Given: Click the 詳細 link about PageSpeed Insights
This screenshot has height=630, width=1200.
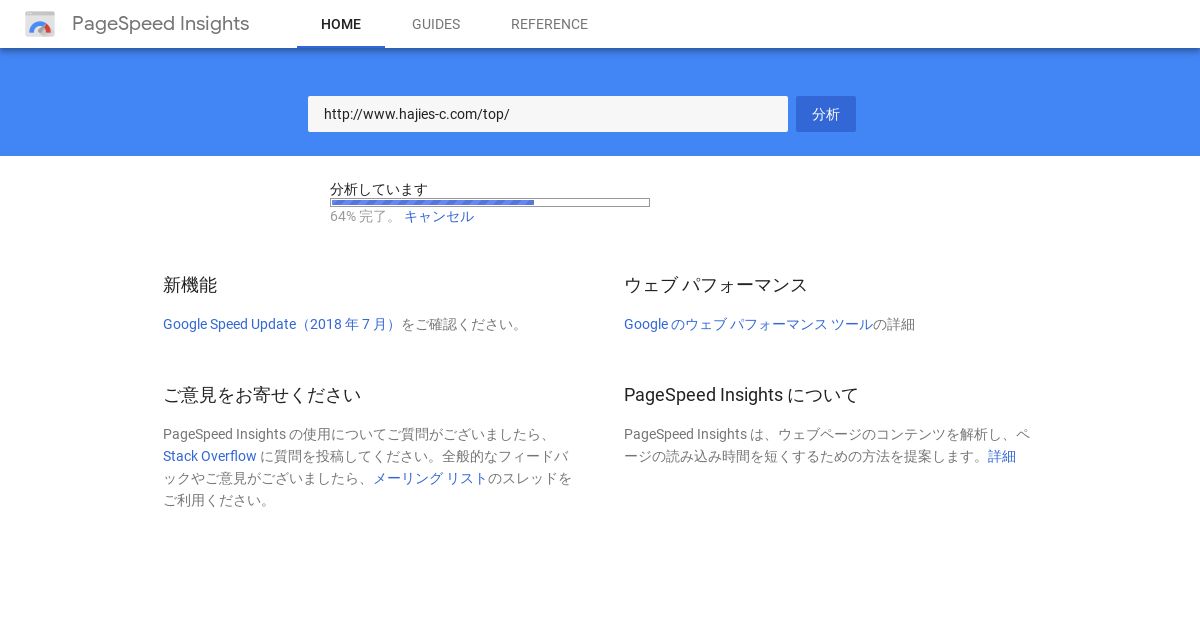Looking at the screenshot, I should 1002,456.
